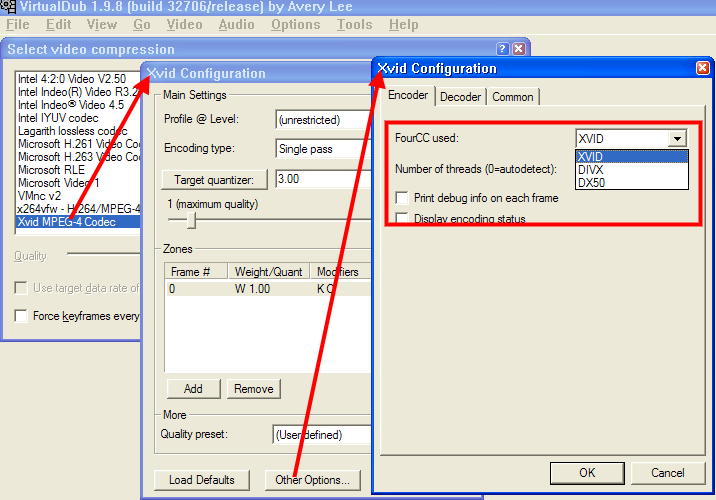
Task: Open the View menu
Action: (101, 24)
